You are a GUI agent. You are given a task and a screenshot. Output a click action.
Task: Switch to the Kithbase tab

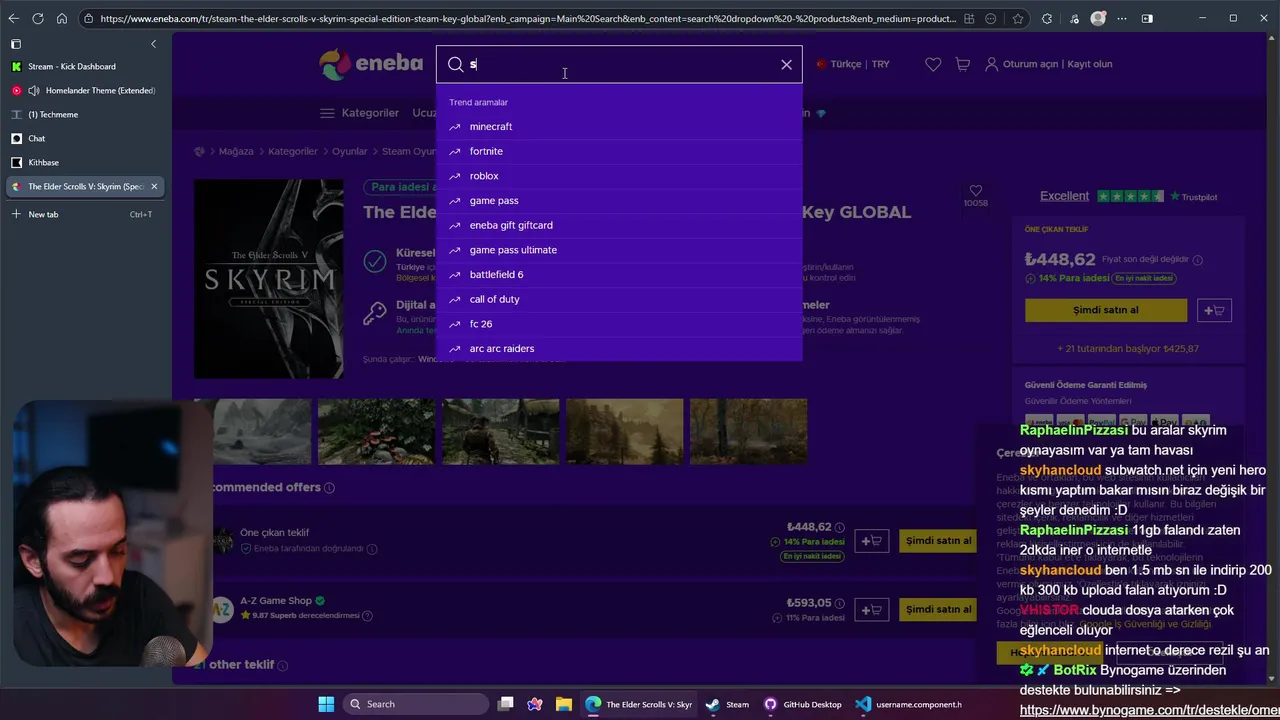pyautogui.click(x=84, y=162)
